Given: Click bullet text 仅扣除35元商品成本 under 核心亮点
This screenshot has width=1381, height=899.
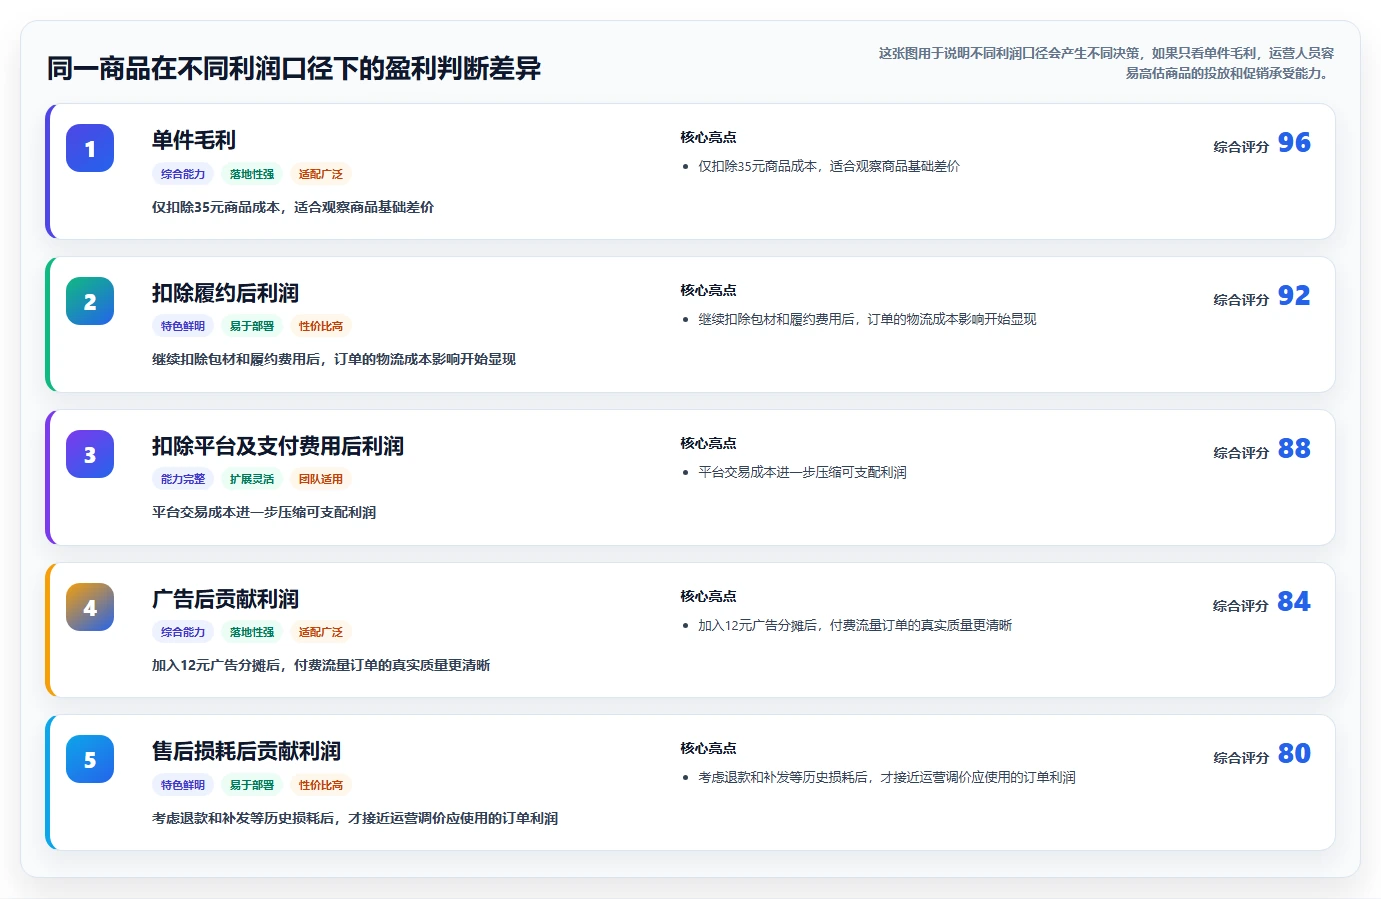Looking at the screenshot, I should [828, 167].
